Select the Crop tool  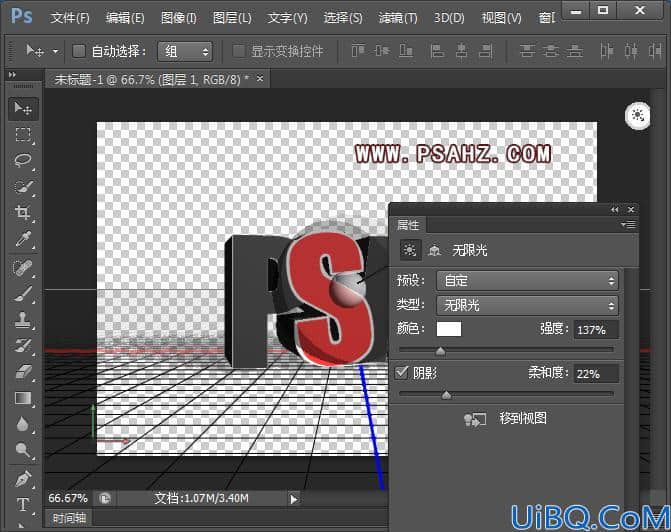(23, 213)
